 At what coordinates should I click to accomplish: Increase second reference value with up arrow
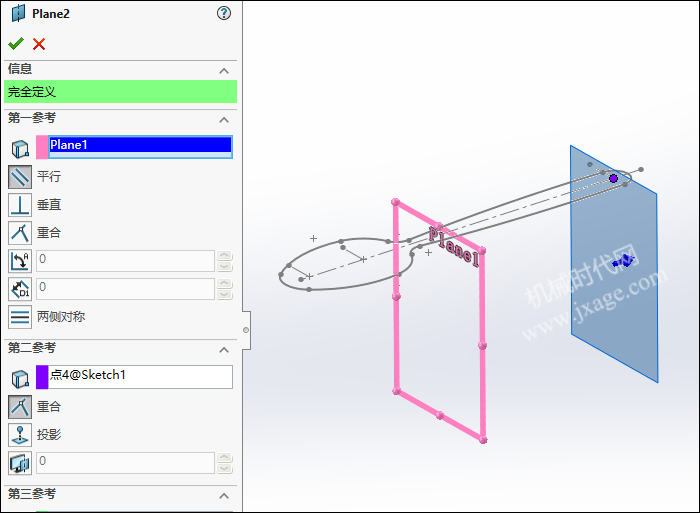(x=225, y=458)
